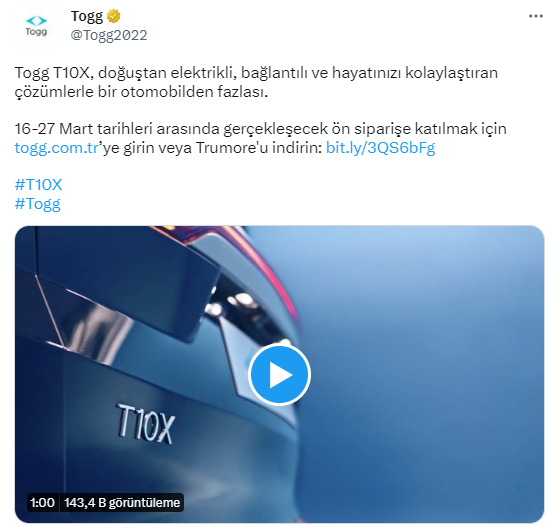Click the T10X emblem in the video thumbnail
The image size is (560, 531).
(145, 424)
